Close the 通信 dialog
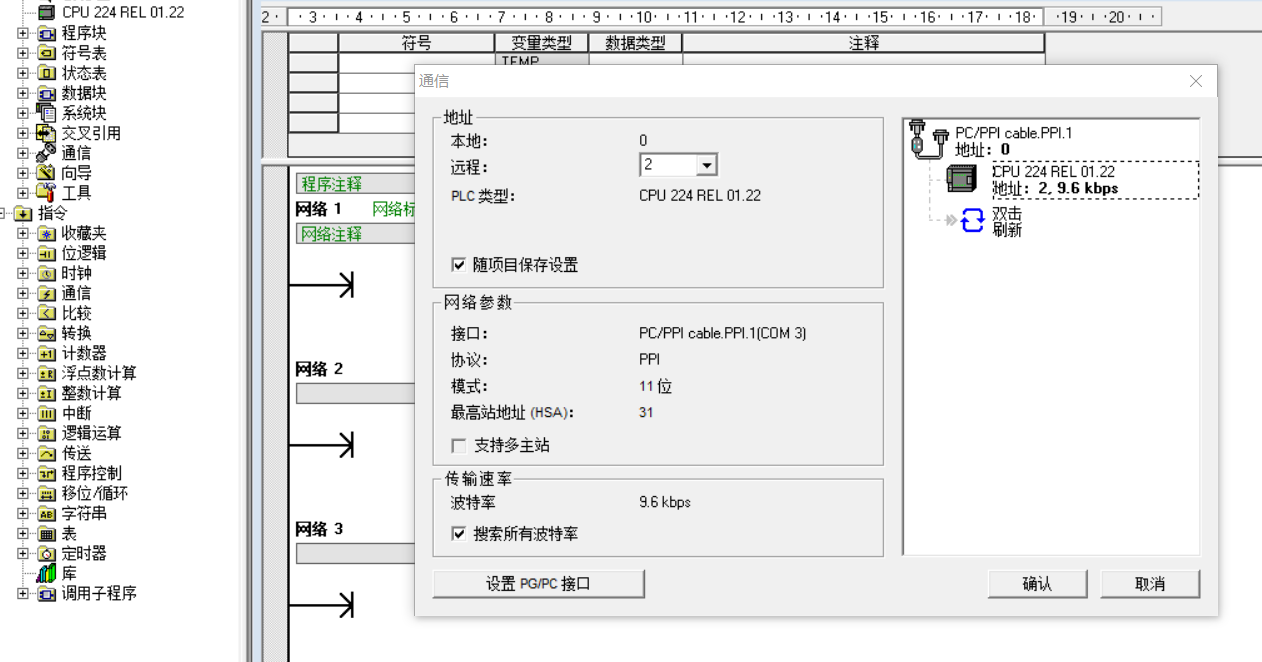Image resolution: width=1262 pixels, height=662 pixels. pos(1196,81)
